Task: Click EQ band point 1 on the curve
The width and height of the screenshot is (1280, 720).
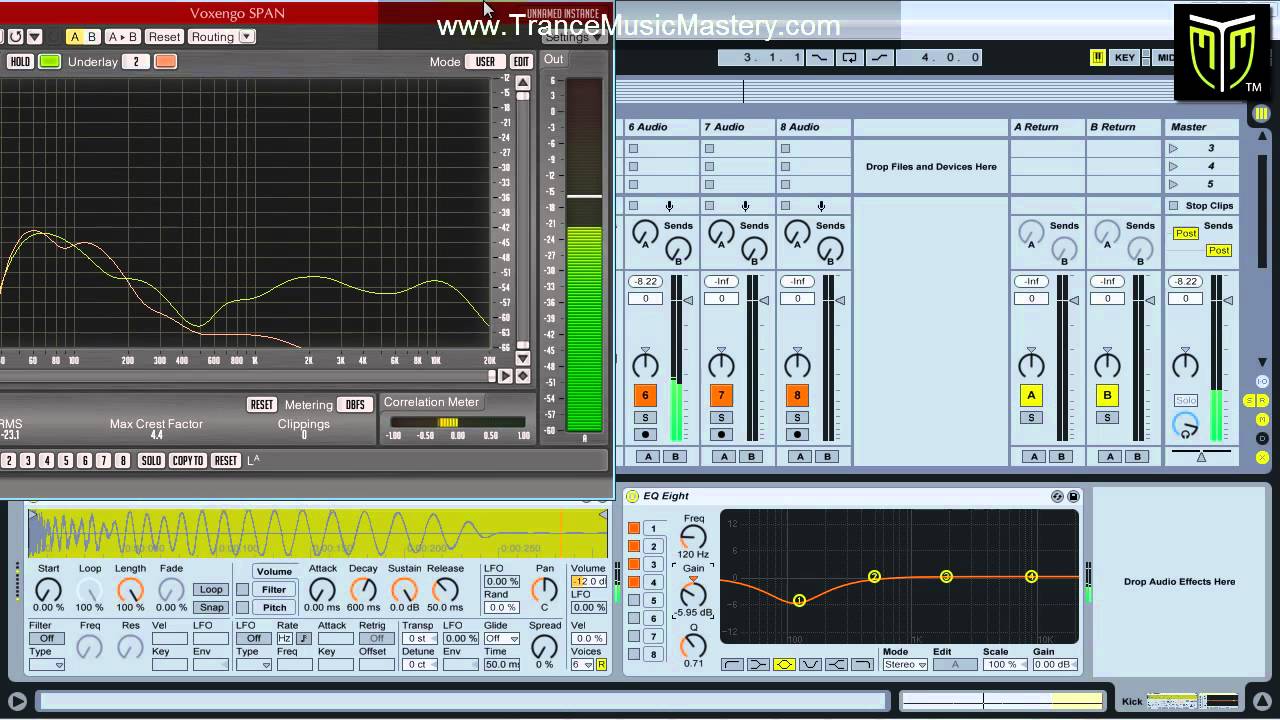Action: (799, 600)
